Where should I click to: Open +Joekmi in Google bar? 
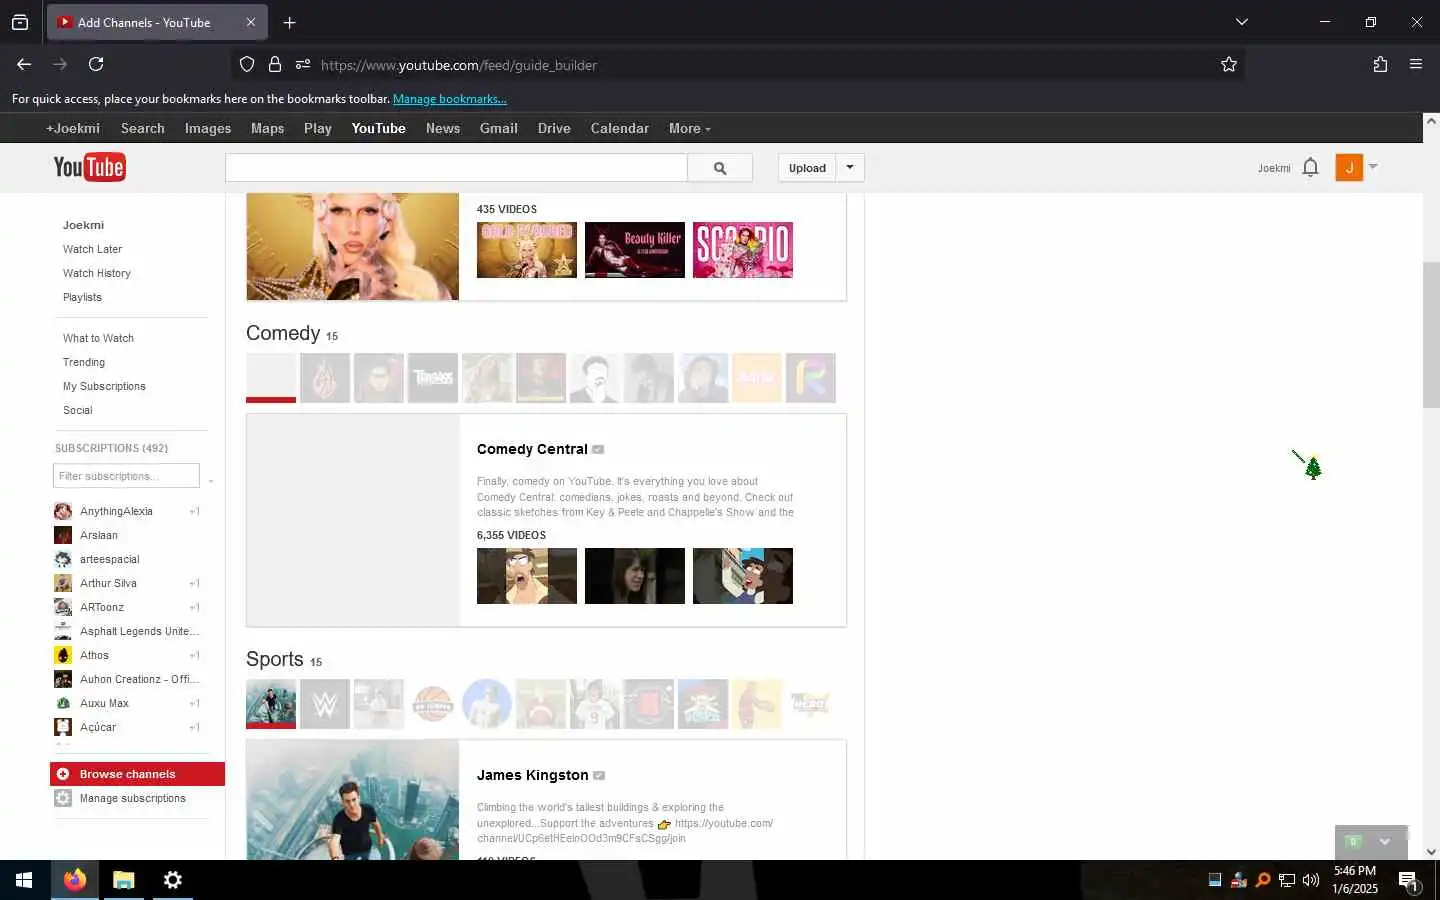pyautogui.click(x=73, y=128)
